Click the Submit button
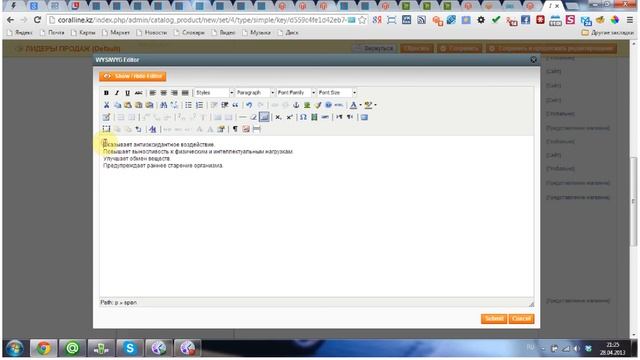This screenshot has height=360, width=640. (x=493, y=318)
